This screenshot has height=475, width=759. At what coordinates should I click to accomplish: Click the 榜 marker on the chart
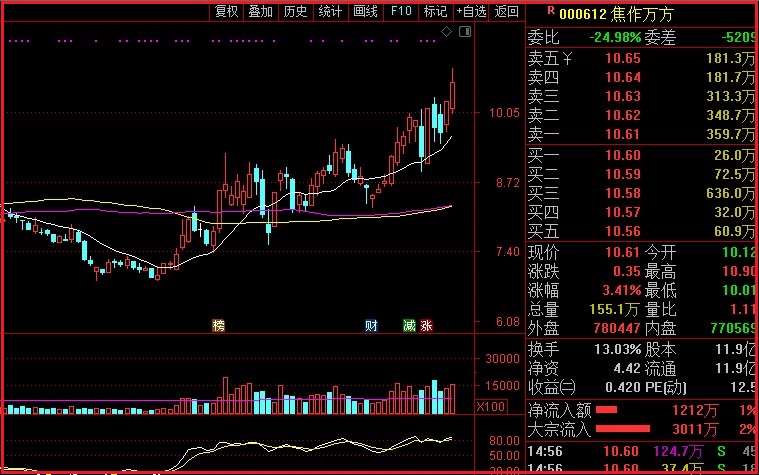pos(219,325)
